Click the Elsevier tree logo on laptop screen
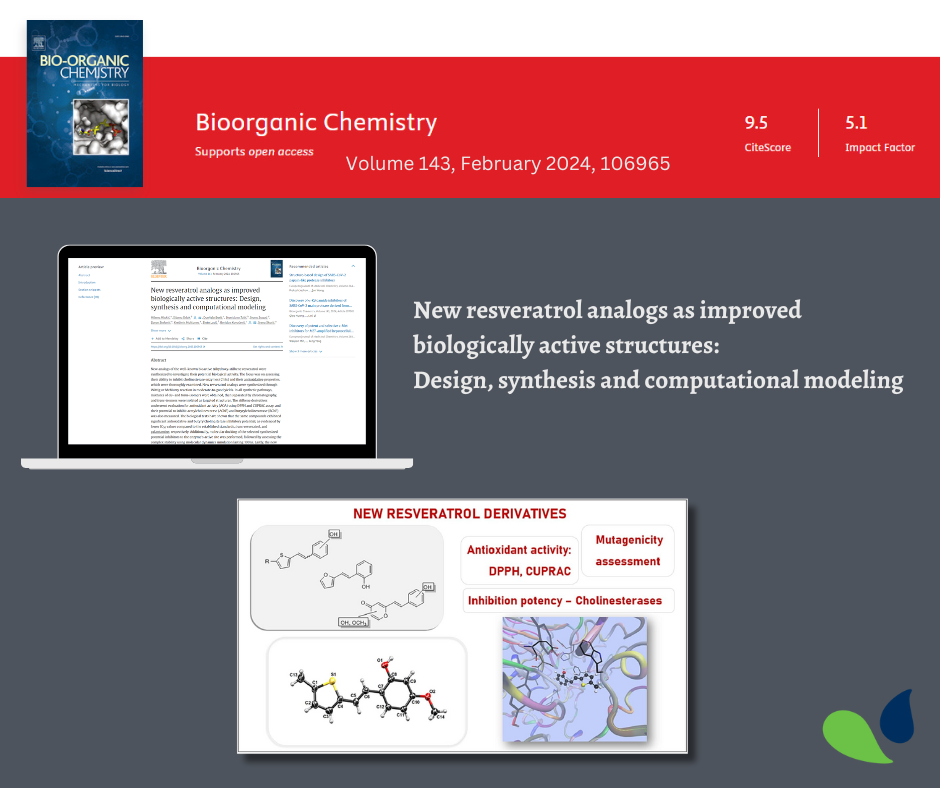 pyautogui.click(x=159, y=269)
